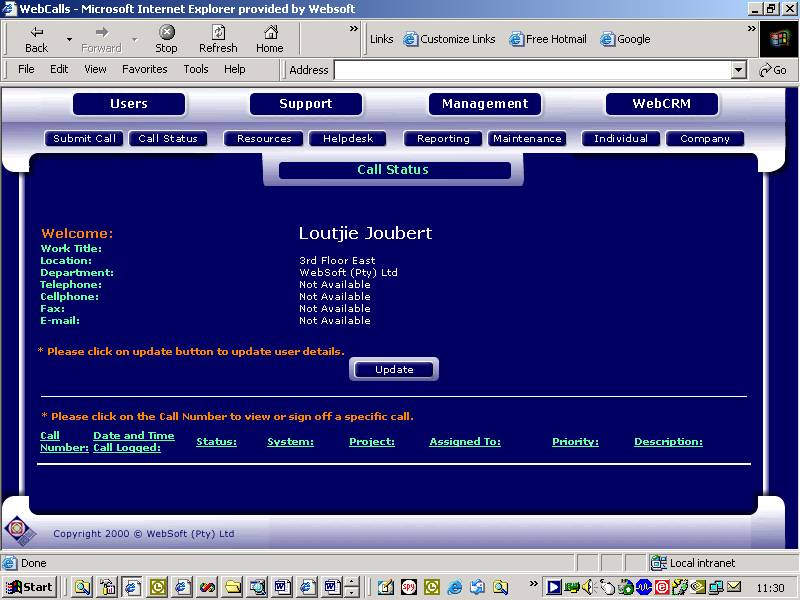Click the red circled e tray icon
The width and height of the screenshot is (800, 600).
[662, 588]
